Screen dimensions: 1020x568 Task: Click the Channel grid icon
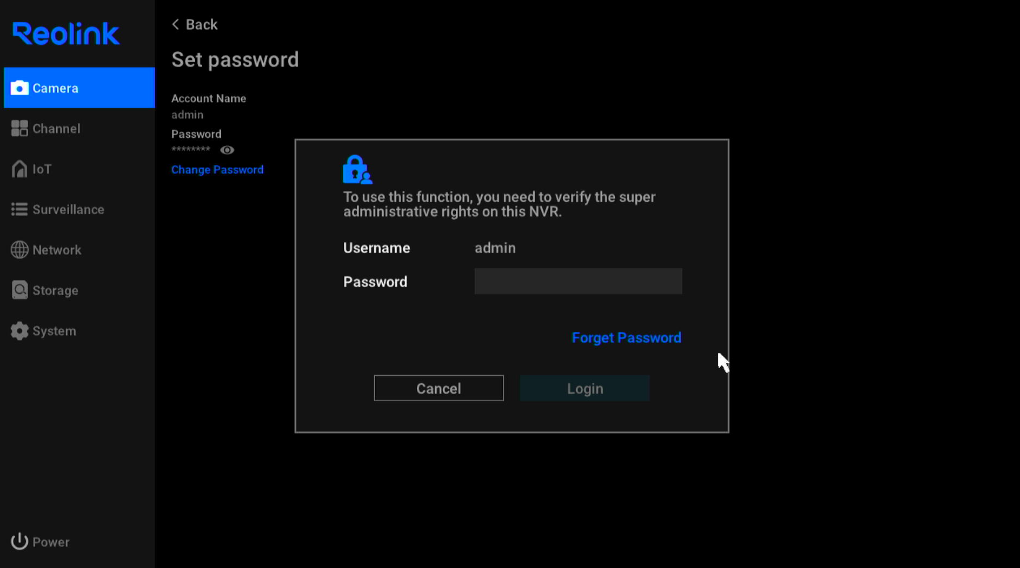click(x=20, y=128)
